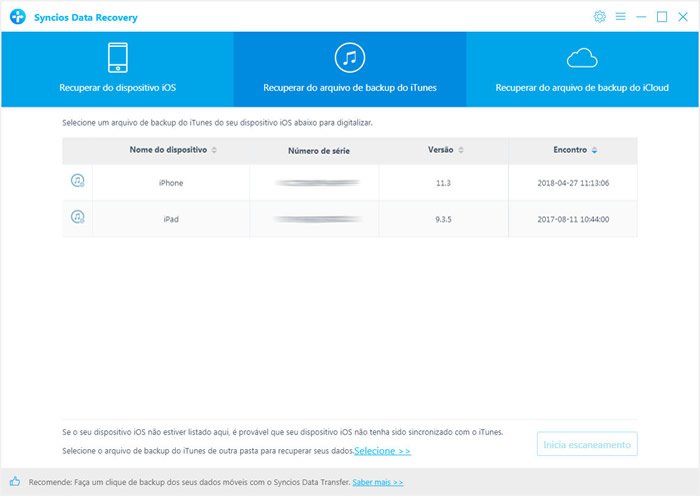Open Recuperar do arquivo de backup do iCloud tab

coord(582,69)
